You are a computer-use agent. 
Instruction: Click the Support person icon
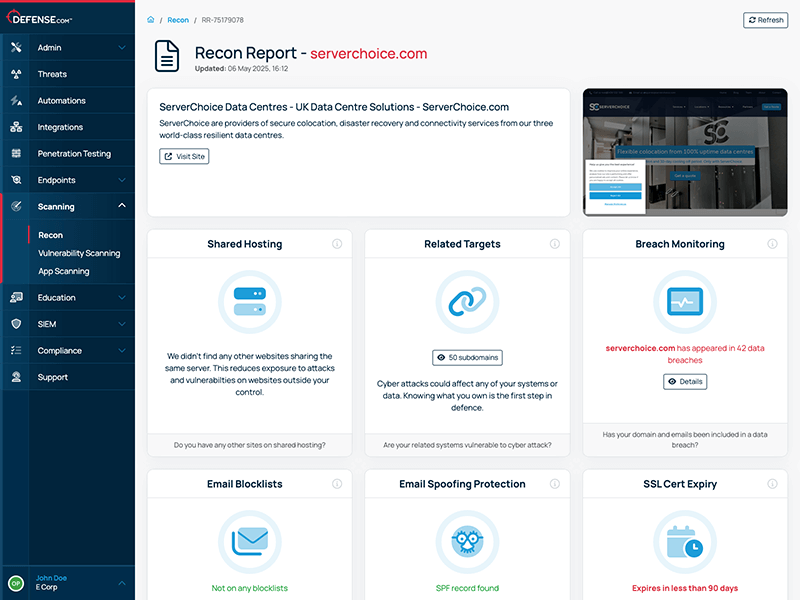16,377
